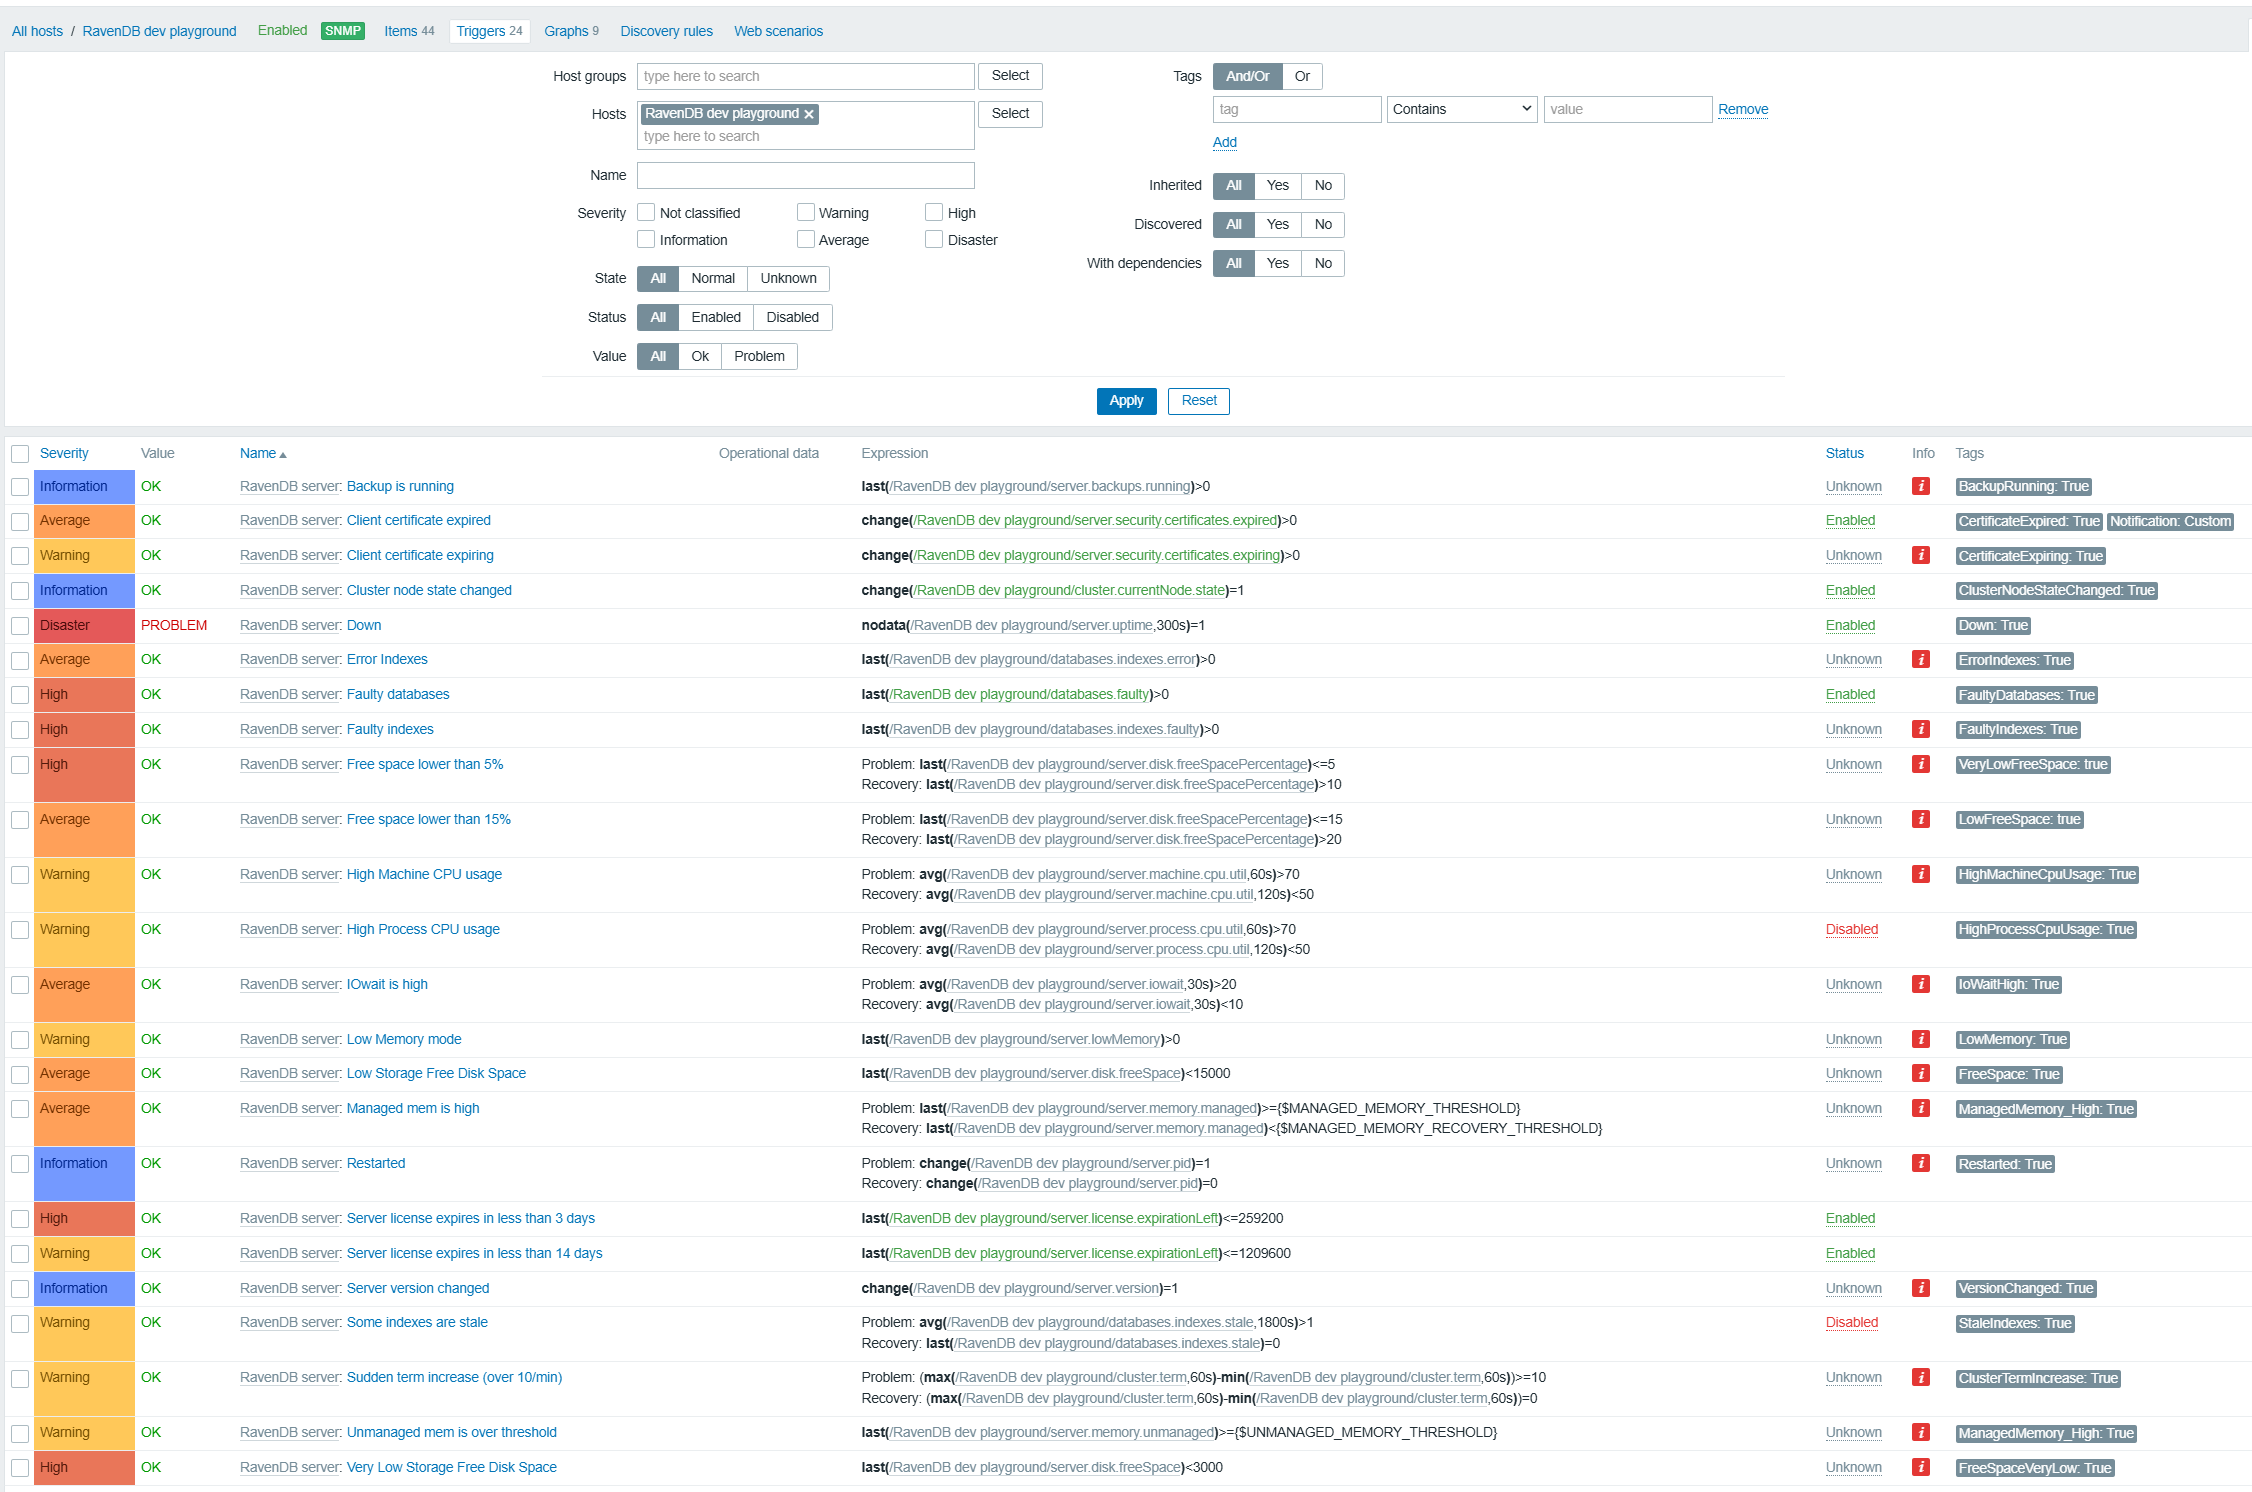This screenshot has width=2252, height=1492.
Task: Set Discovered filter to No
Action: 1323,224
